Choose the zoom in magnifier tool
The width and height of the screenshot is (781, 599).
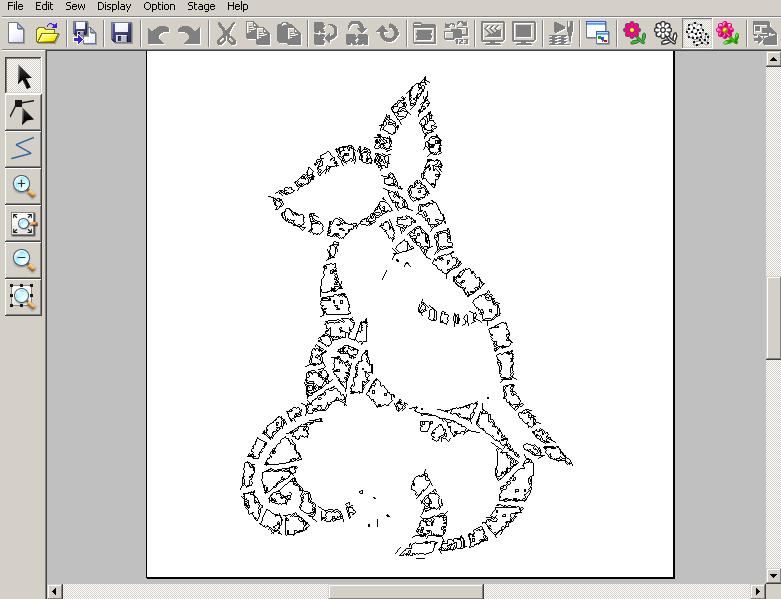[x=23, y=186]
